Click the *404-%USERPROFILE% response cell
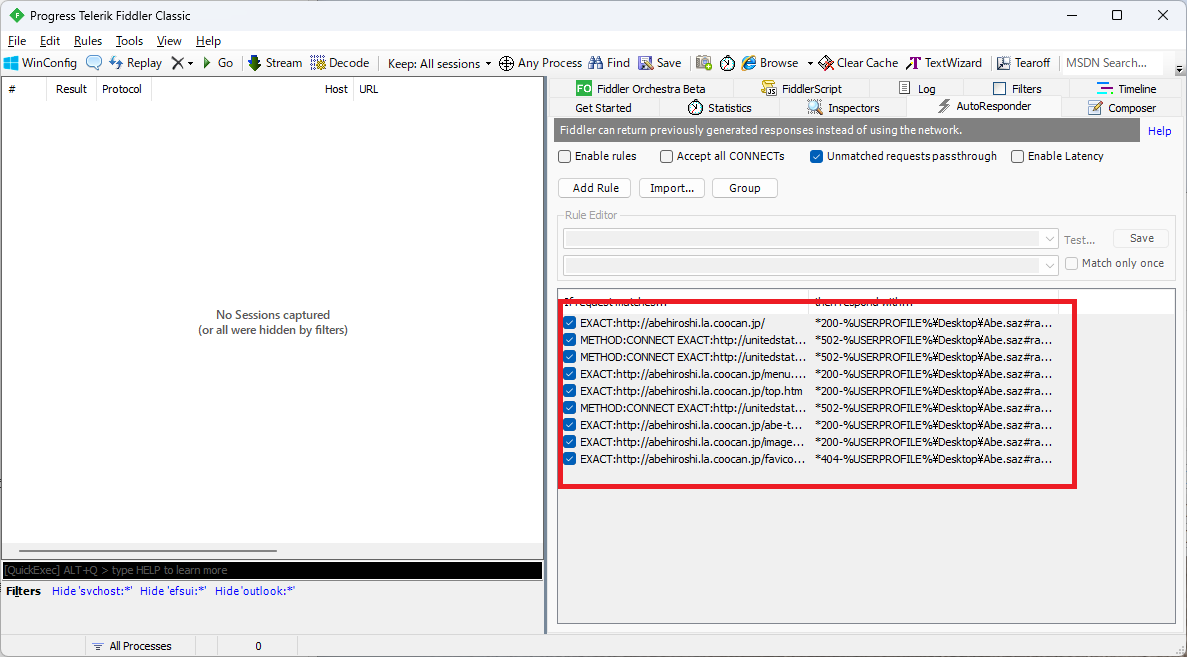The width and height of the screenshot is (1187, 657). (x=933, y=459)
